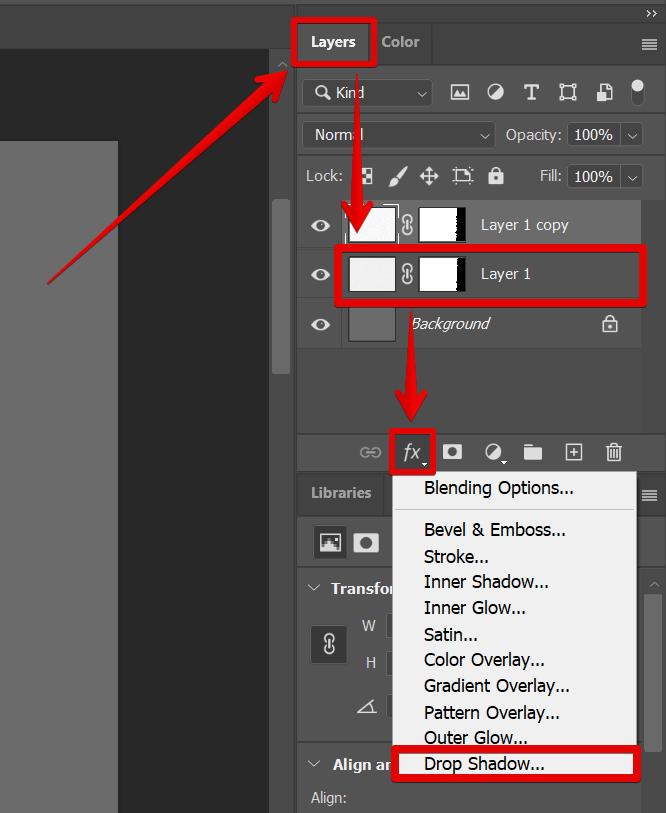Create a new group folder icon
Viewport: 666px width, 813px height.
[x=533, y=453]
